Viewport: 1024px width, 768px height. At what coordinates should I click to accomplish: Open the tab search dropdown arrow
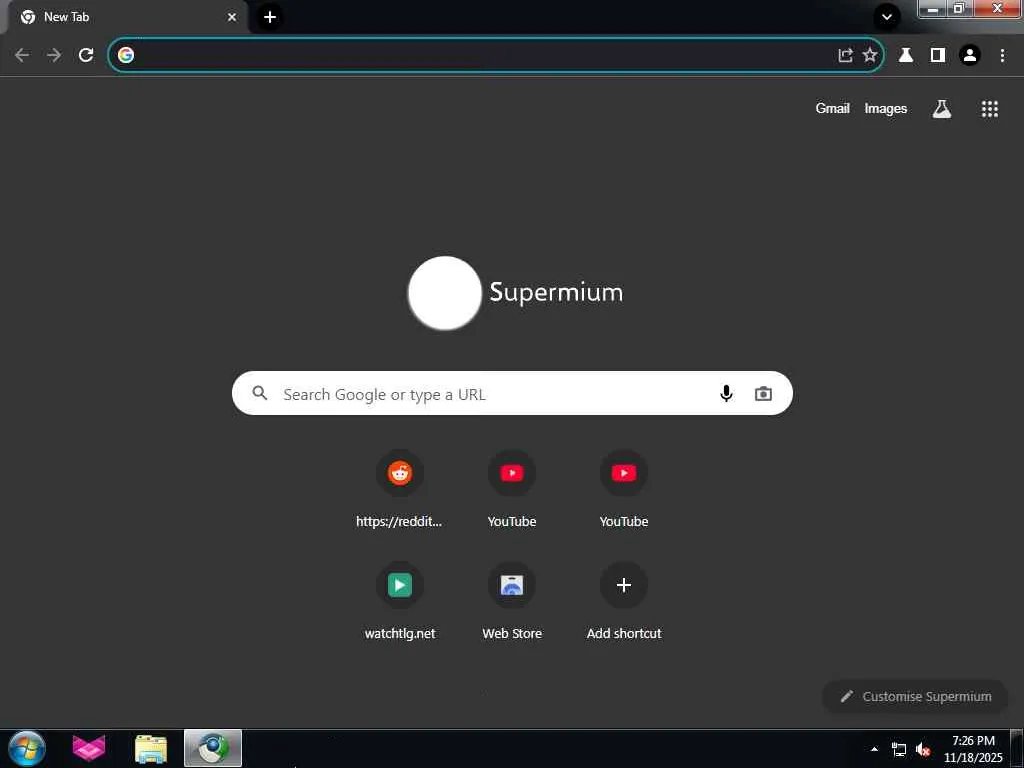887,17
